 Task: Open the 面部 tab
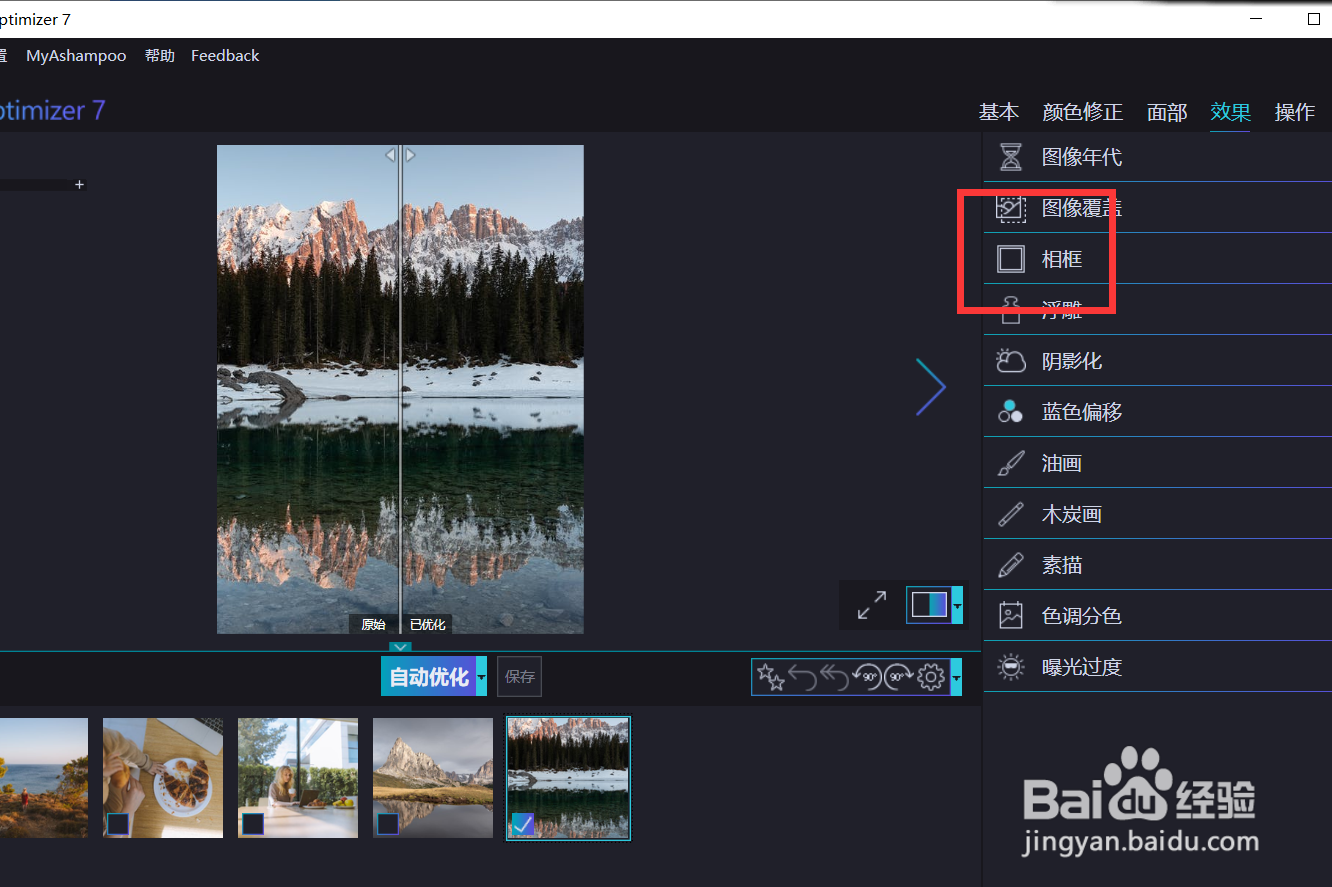[1167, 112]
